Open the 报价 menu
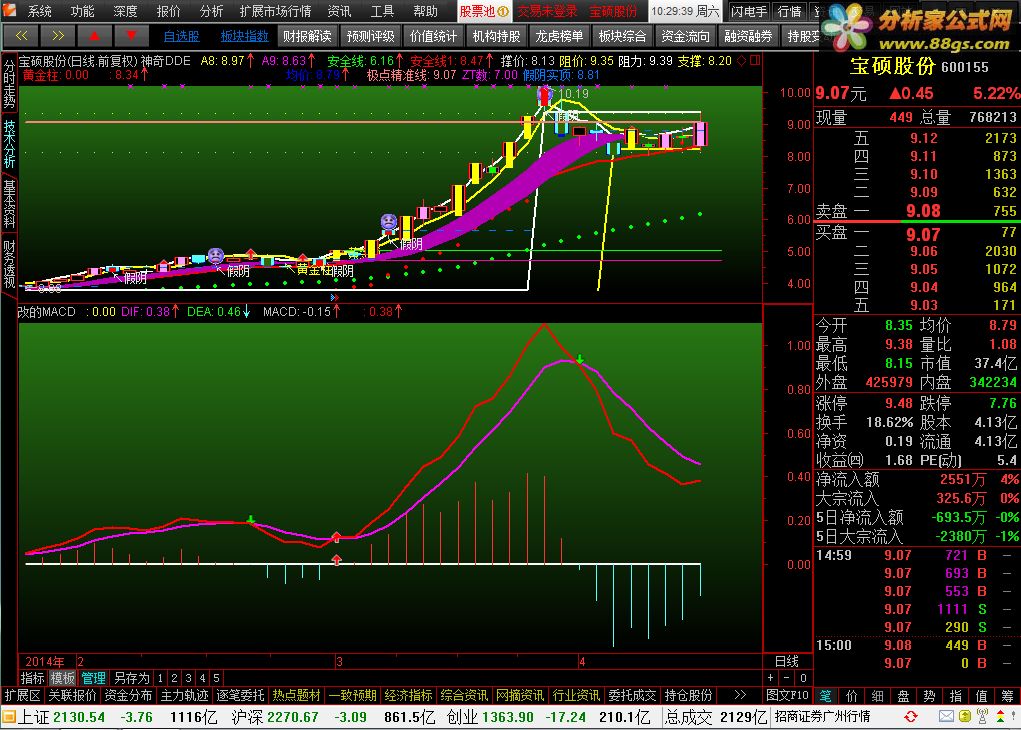 pyautogui.click(x=168, y=11)
